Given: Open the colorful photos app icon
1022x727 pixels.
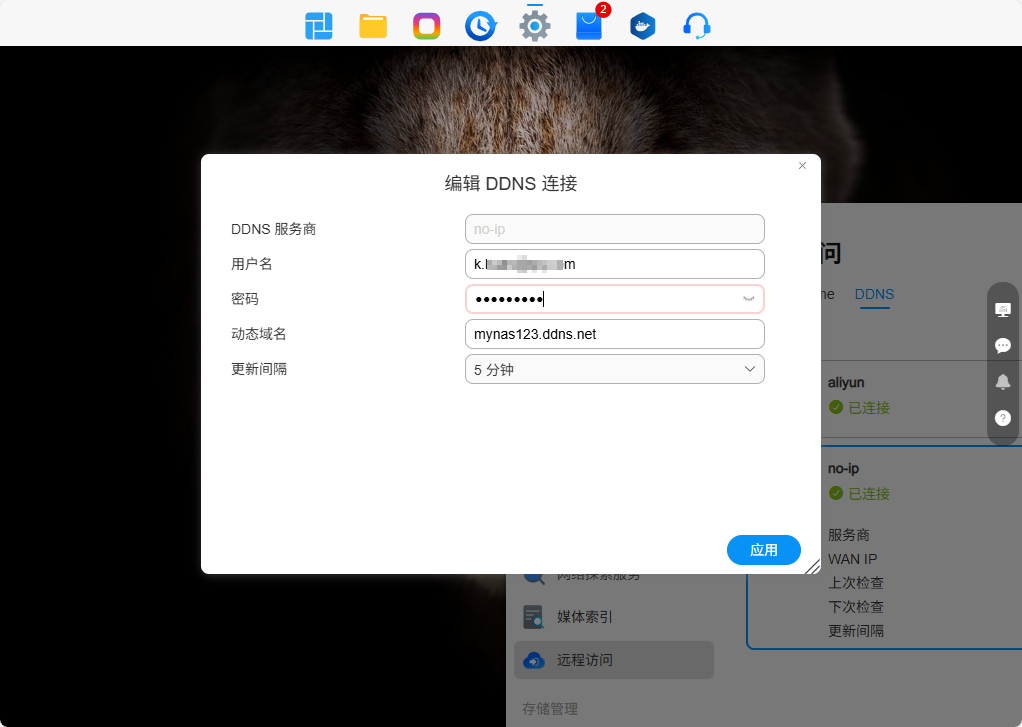Looking at the screenshot, I should (427, 27).
